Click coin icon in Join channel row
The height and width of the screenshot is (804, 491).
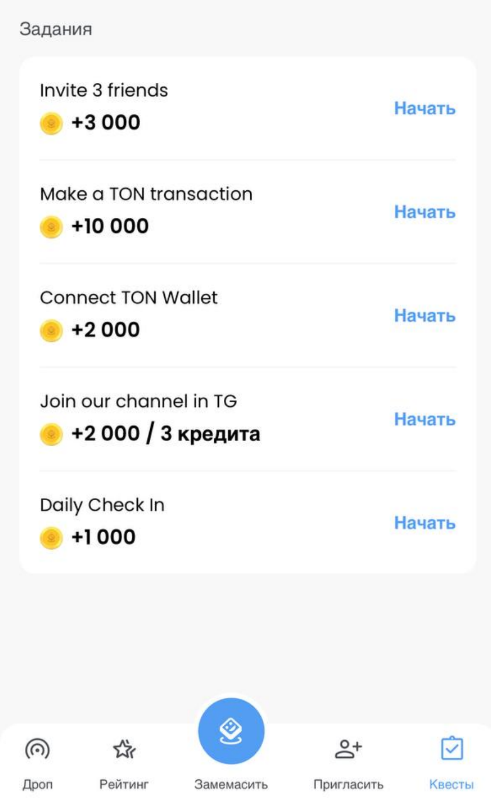(x=51, y=434)
